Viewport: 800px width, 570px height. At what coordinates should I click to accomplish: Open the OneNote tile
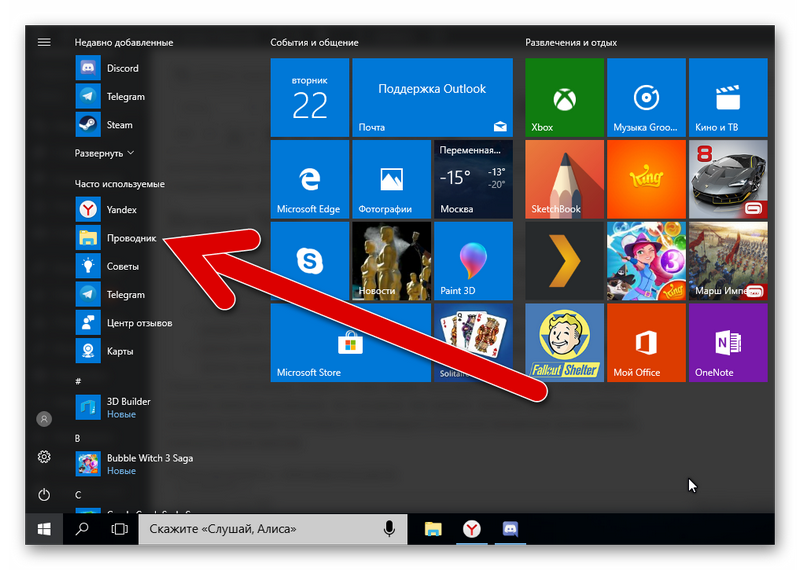[x=728, y=342]
